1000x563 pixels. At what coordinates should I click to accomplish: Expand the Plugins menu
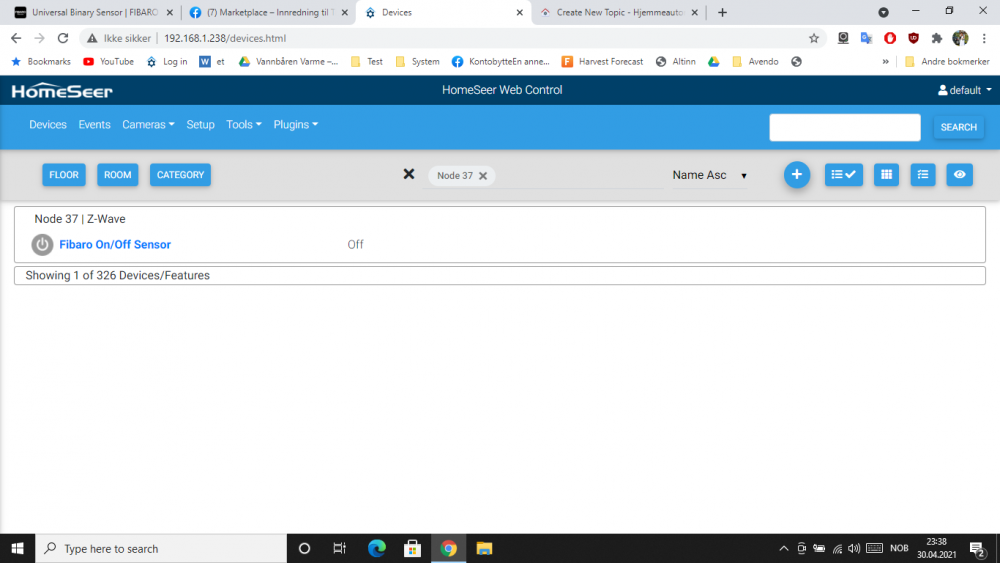(x=295, y=125)
